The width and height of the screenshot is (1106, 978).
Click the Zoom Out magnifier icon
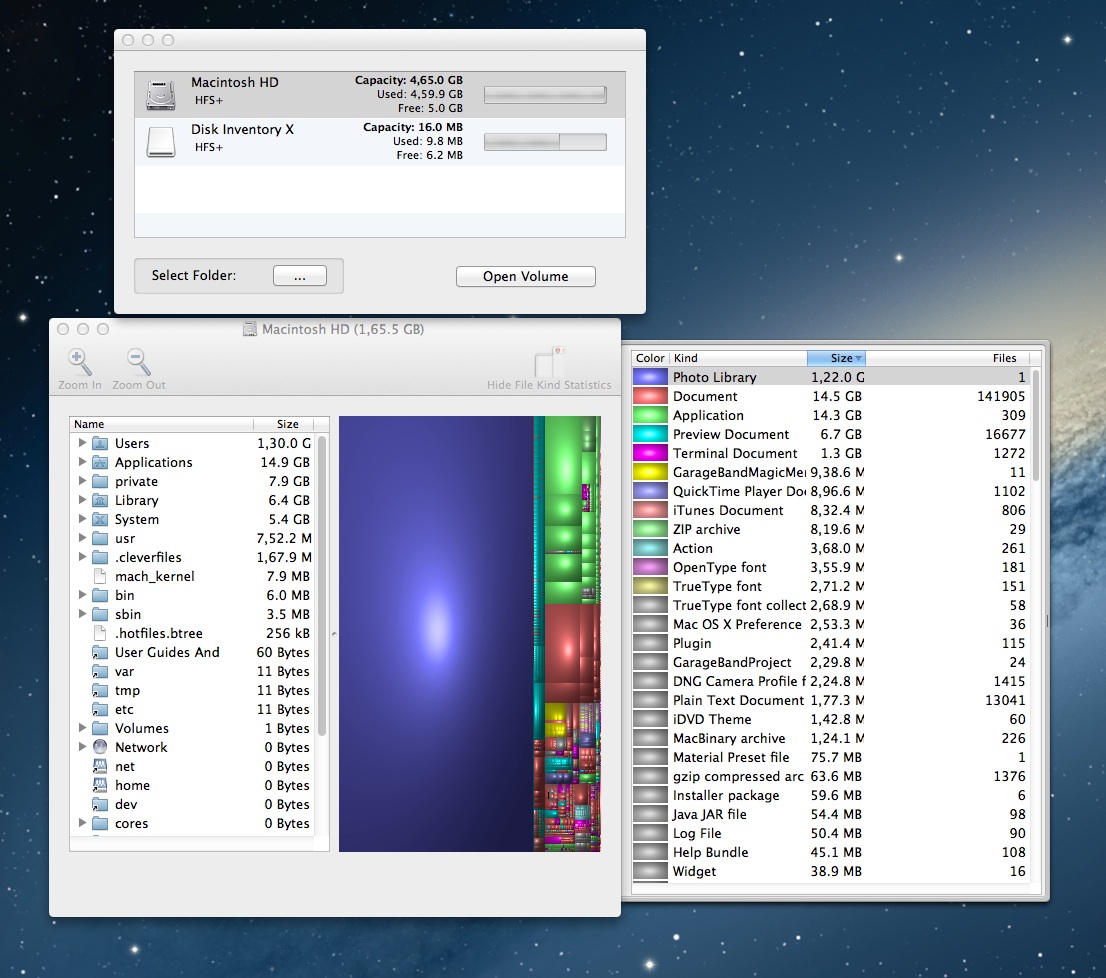tap(138, 362)
